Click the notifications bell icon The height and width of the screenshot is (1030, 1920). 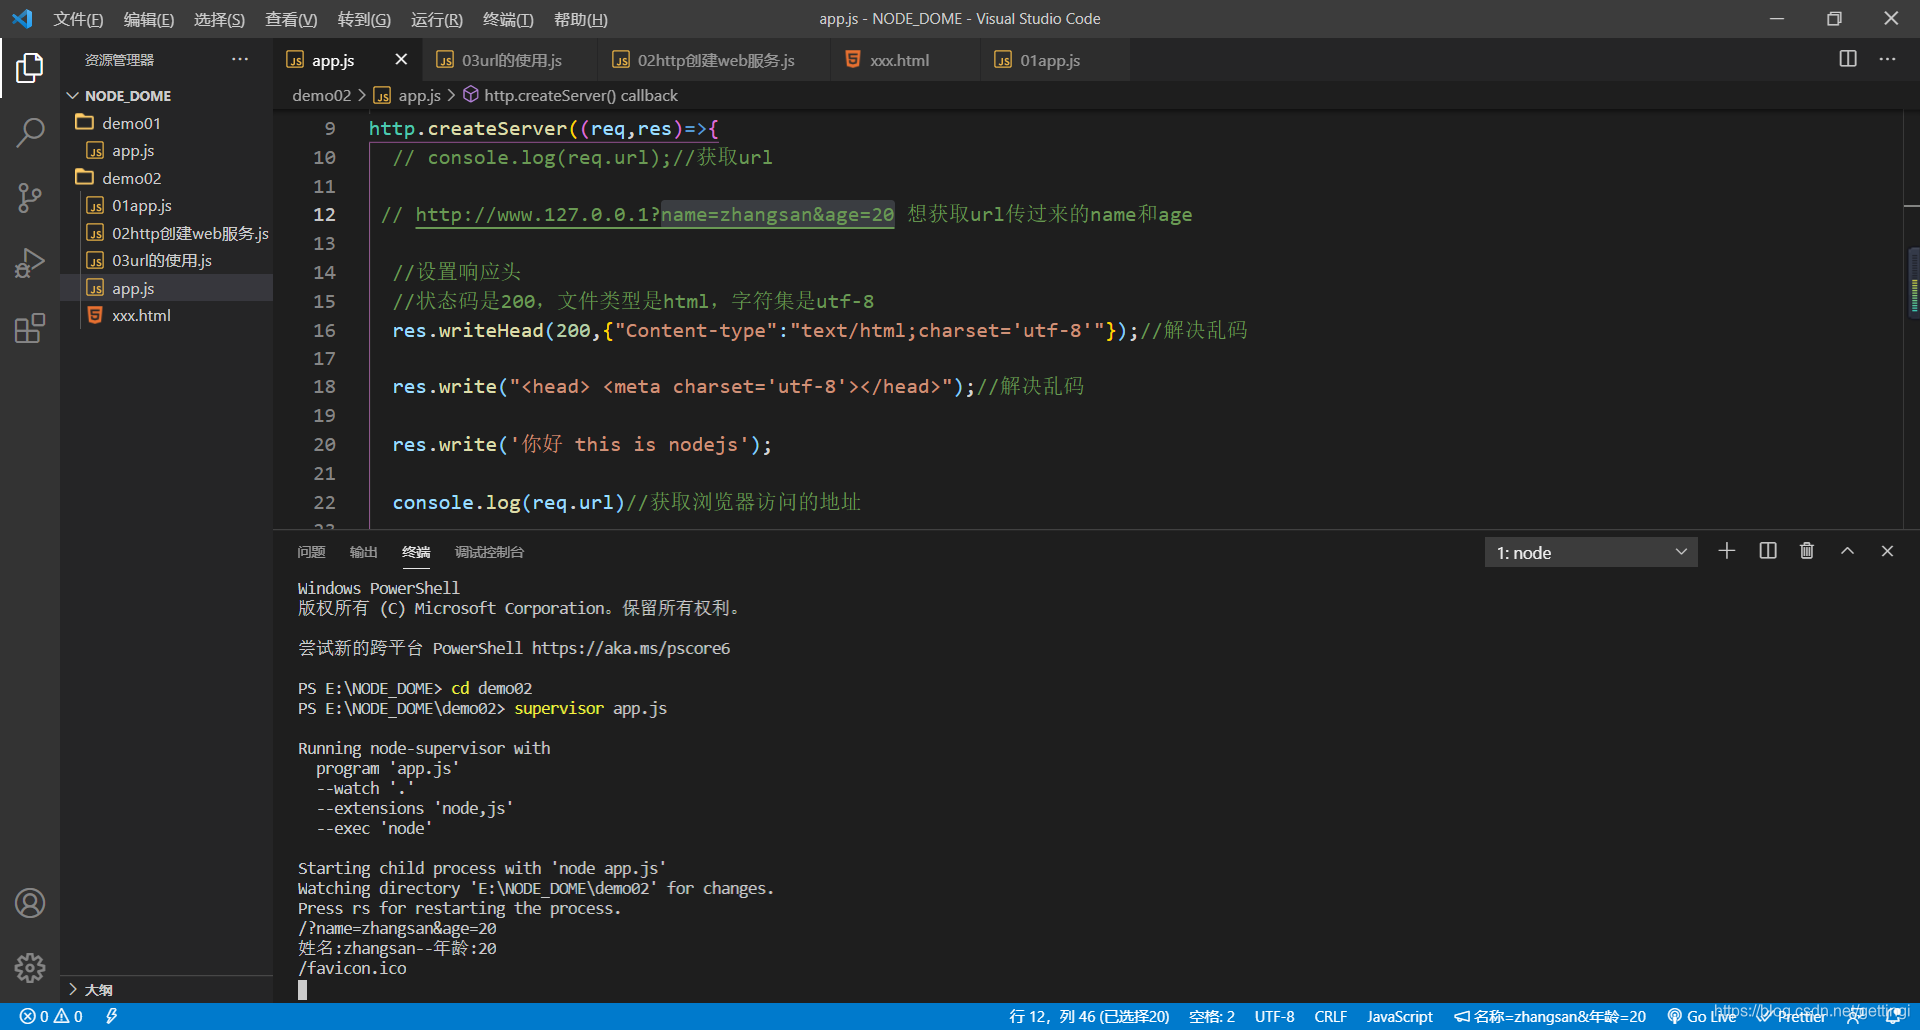(x=1895, y=1016)
